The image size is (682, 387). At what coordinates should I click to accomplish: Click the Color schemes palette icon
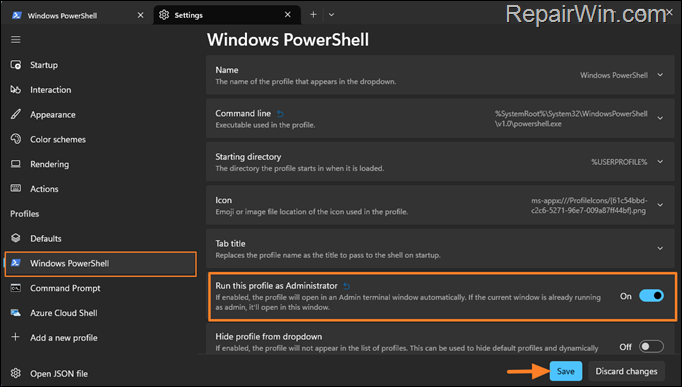pyautogui.click(x=16, y=139)
